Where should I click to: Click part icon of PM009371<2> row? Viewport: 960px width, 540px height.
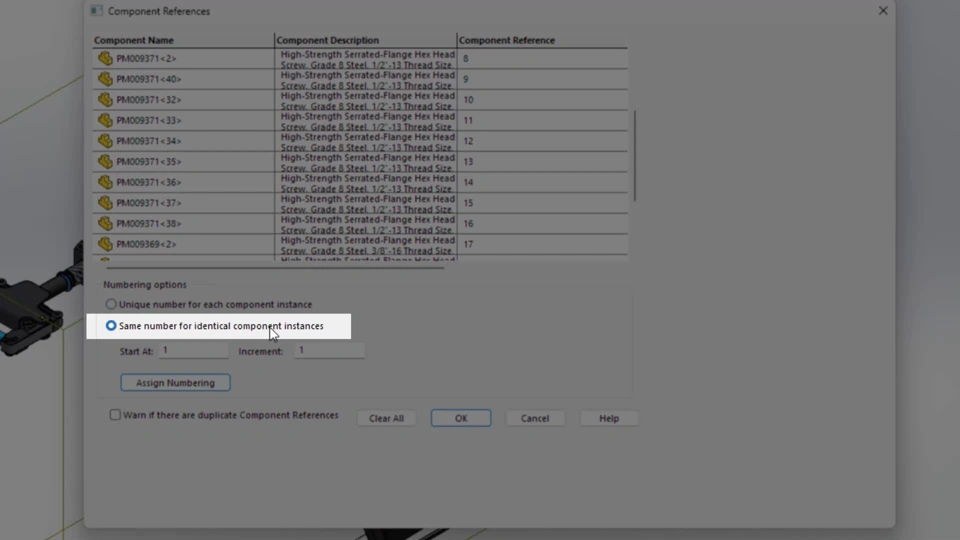(x=105, y=58)
